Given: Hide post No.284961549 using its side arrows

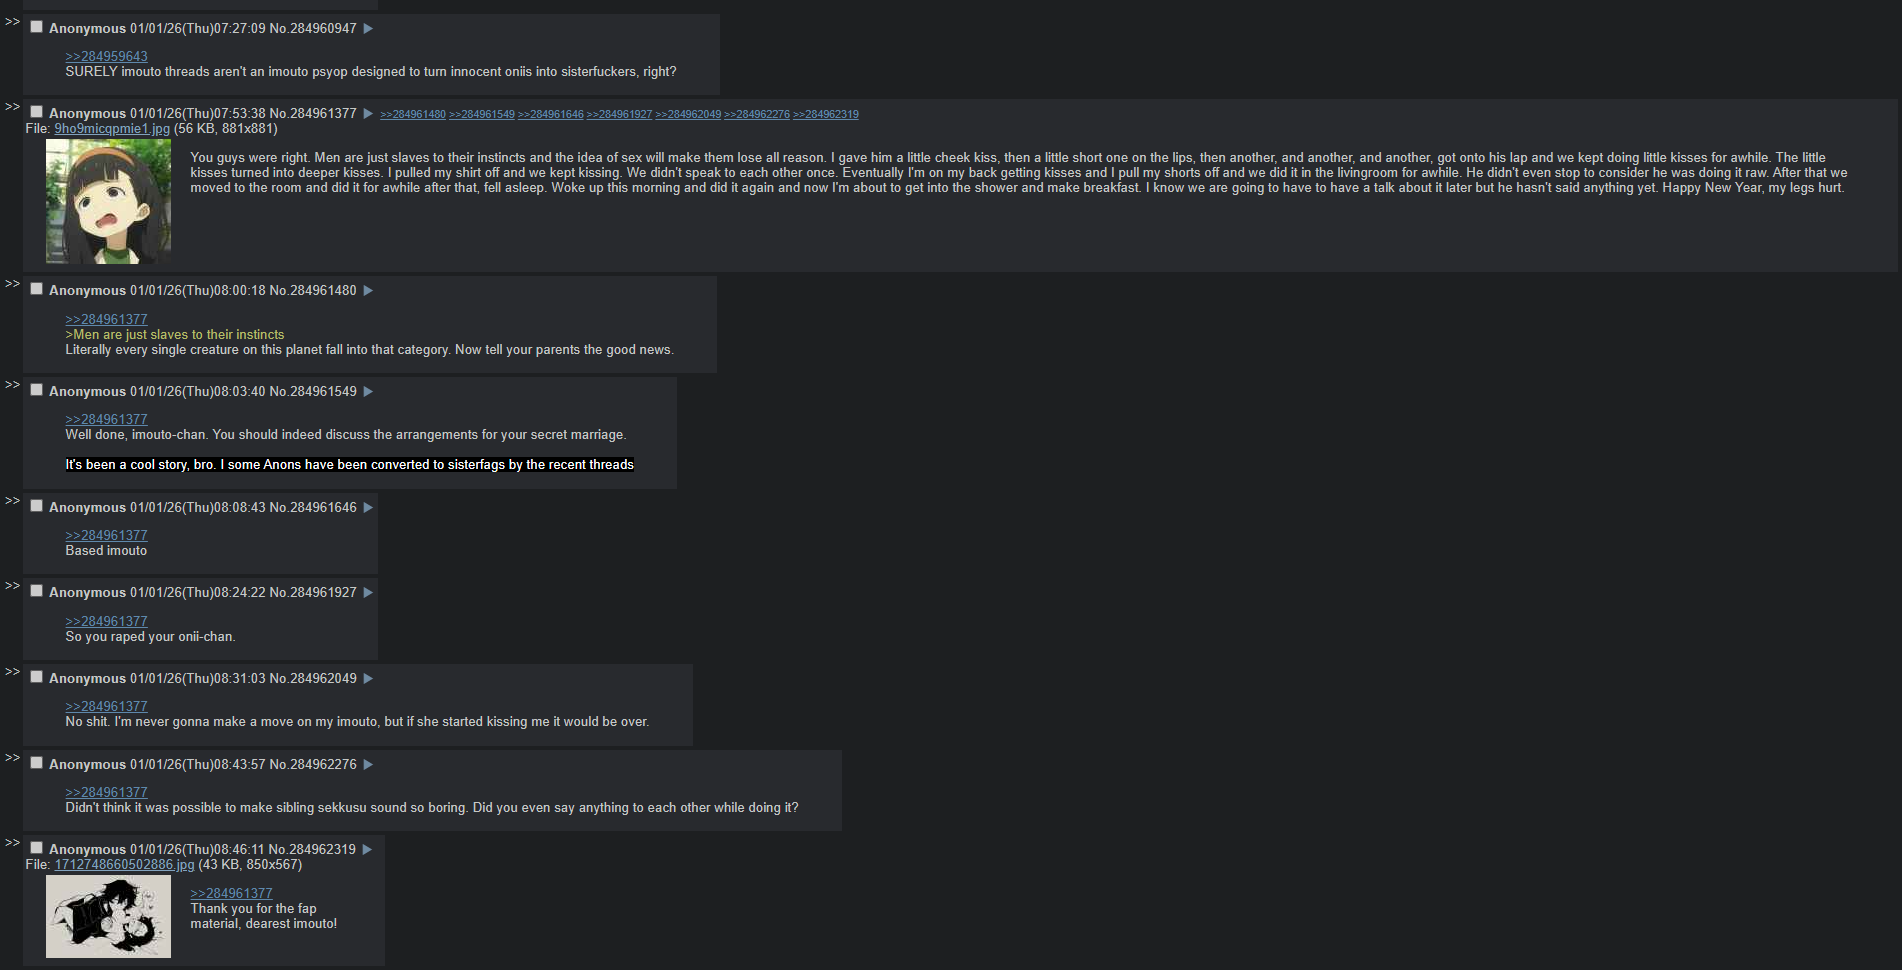Looking at the screenshot, I should 12,384.
